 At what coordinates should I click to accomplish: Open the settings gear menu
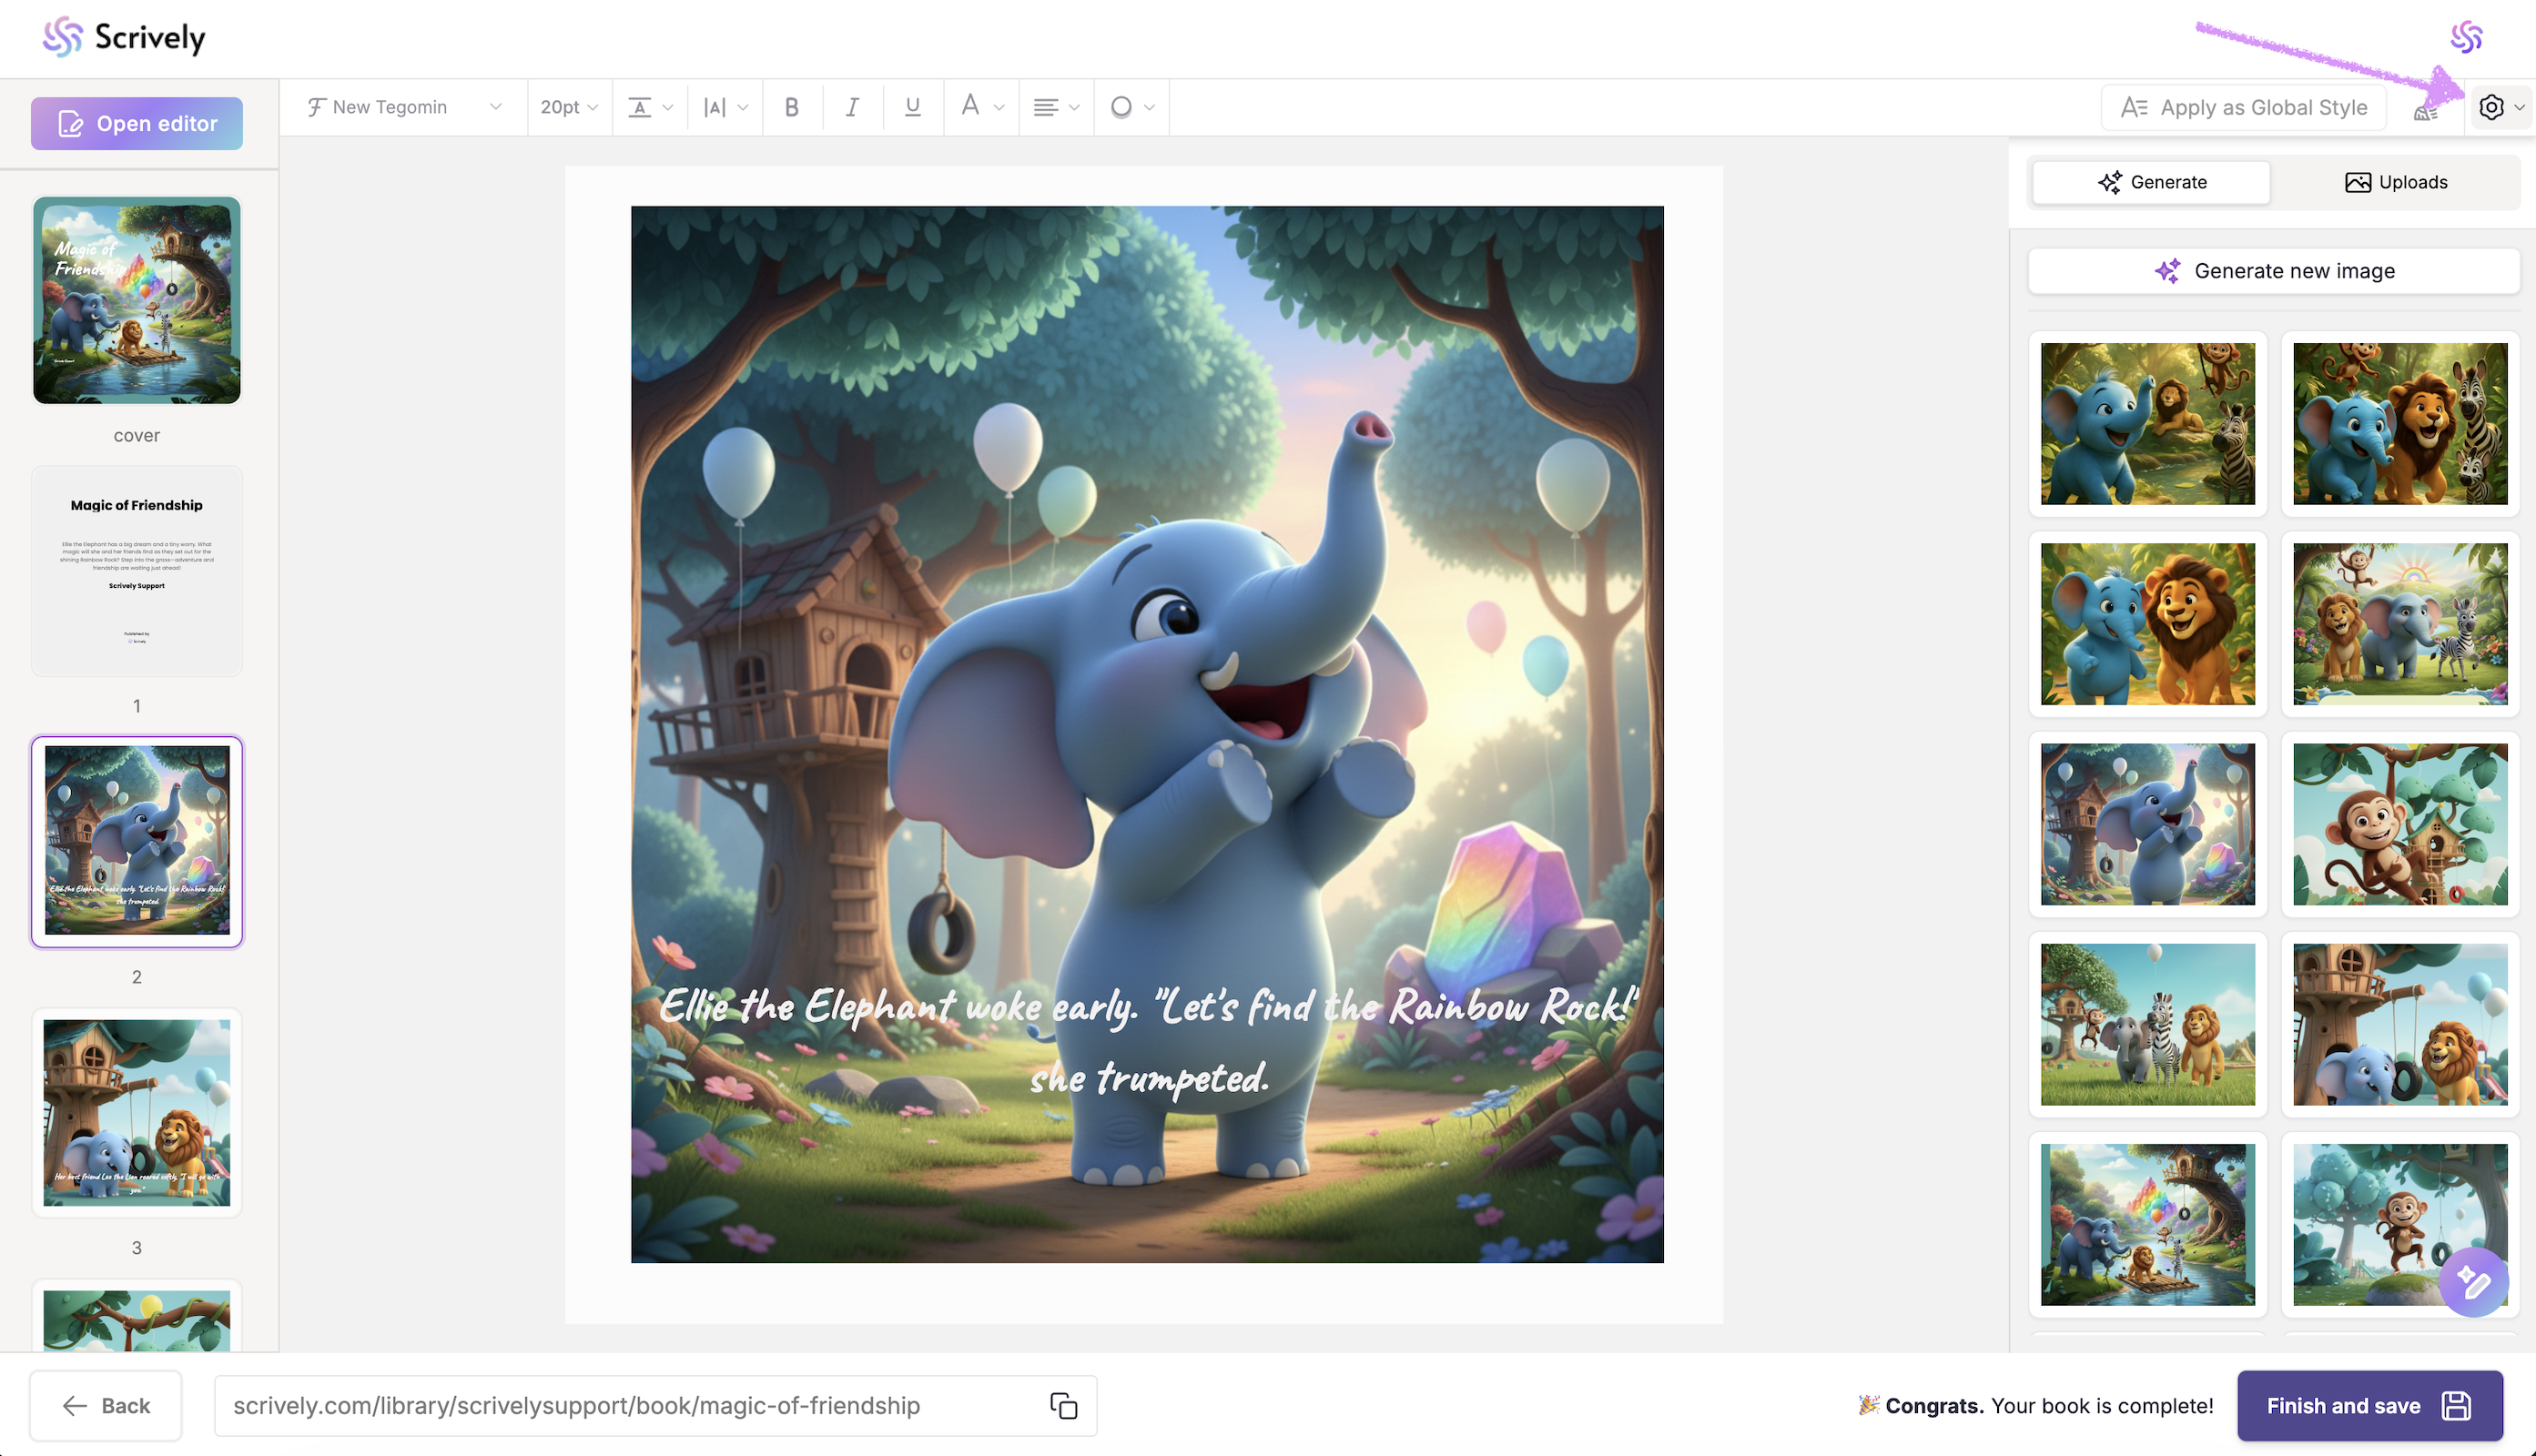2499,107
